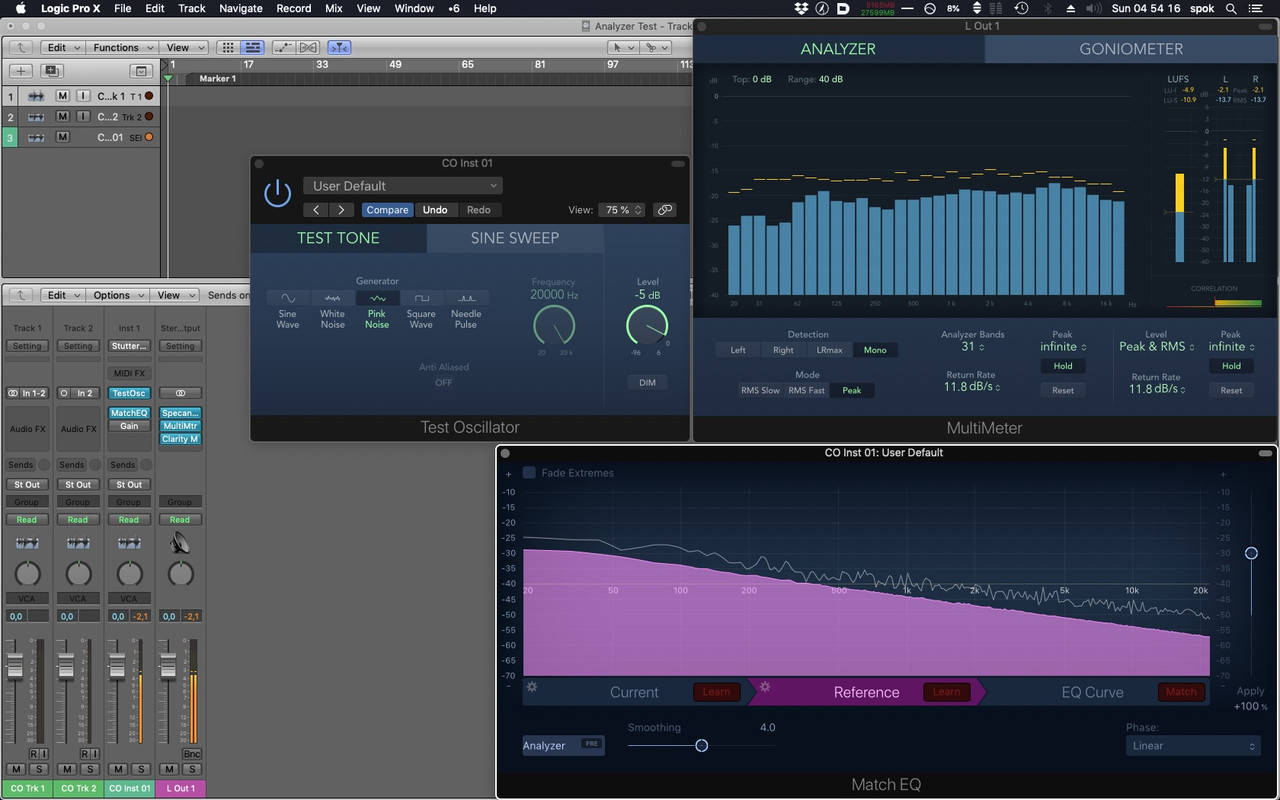Open Match EQ Phase Linear dropdown
Screen dimensions: 1280x800
1193,746
